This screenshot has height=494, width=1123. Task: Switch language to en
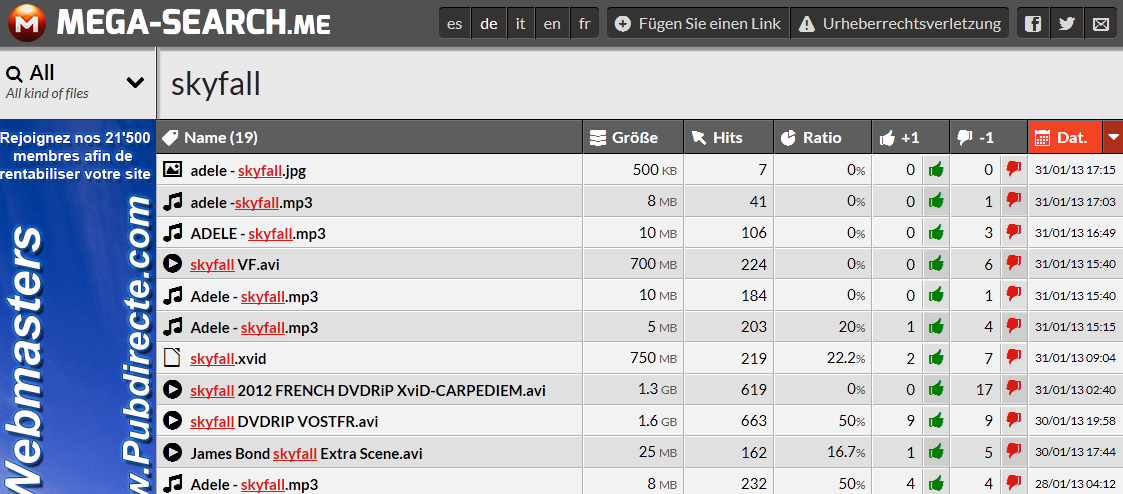(551, 24)
